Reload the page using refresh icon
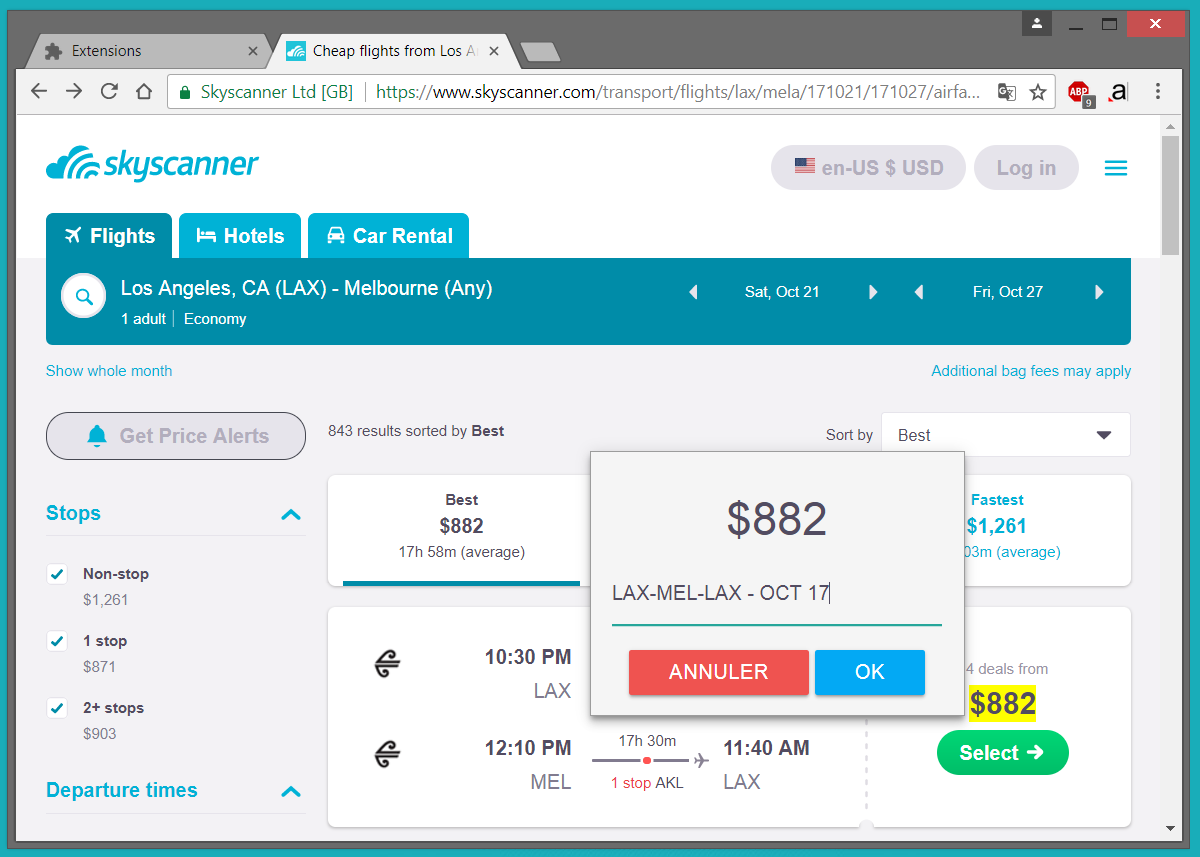1200x857 pixels. [109, 92]
